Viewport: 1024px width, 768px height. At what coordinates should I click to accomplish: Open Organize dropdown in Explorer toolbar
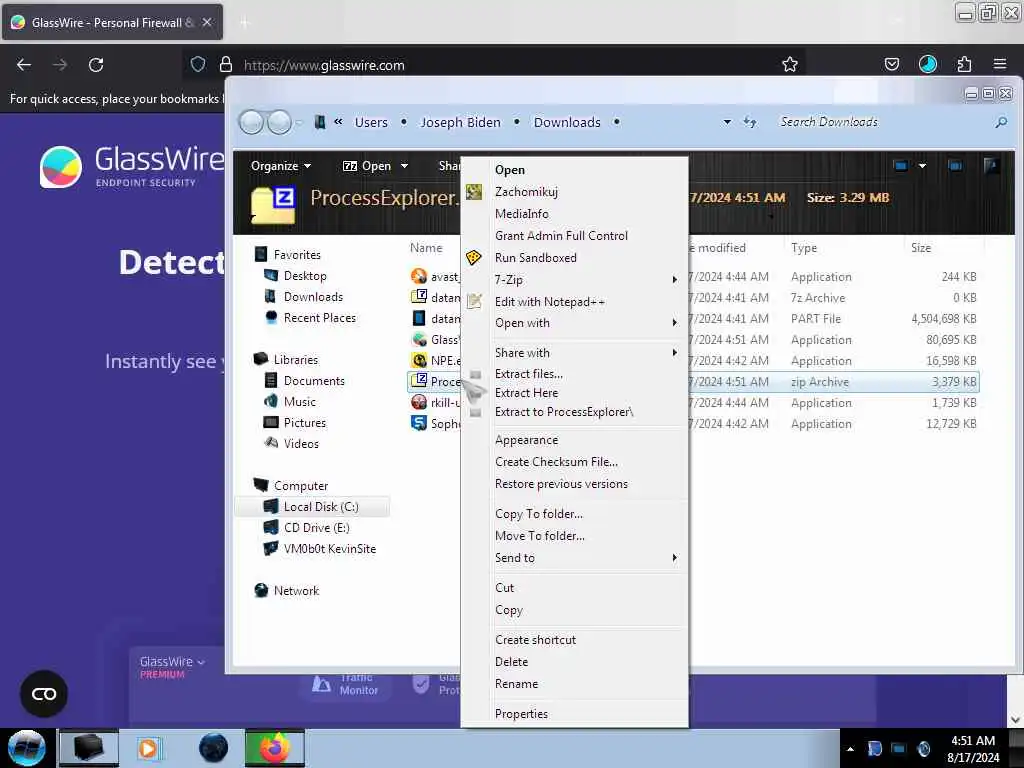281,166
